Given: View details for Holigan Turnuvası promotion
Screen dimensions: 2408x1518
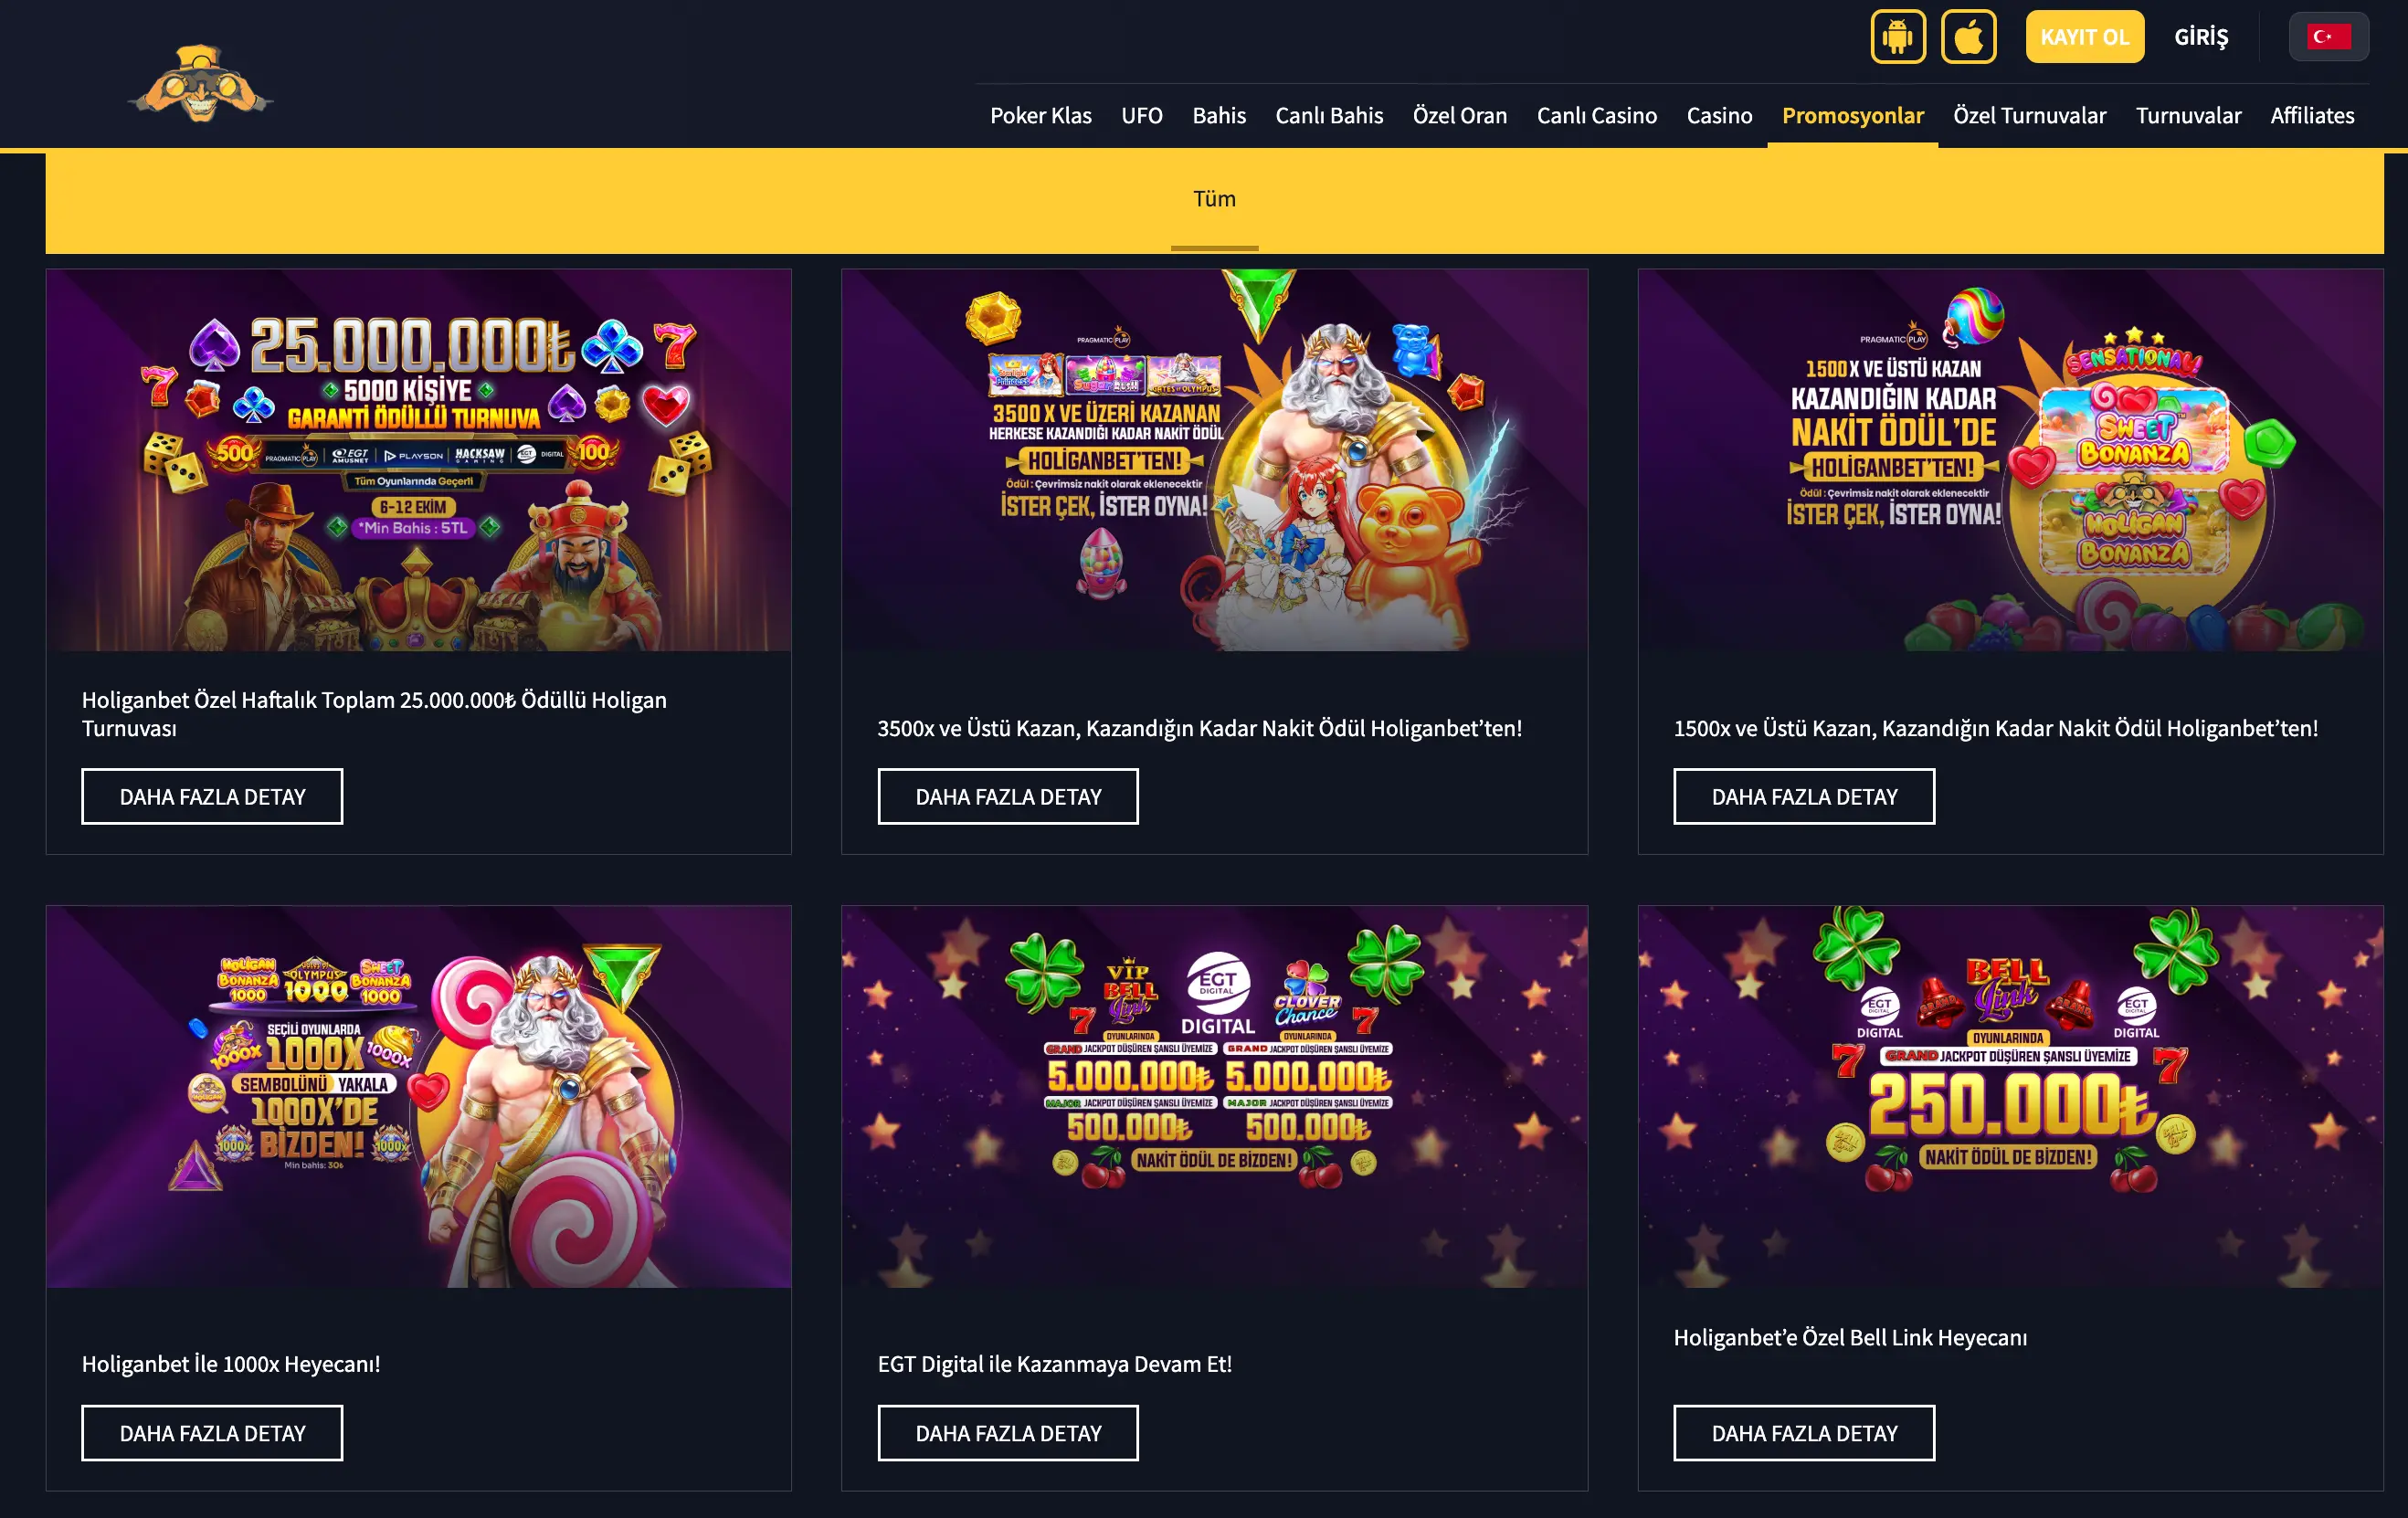Looking at the screenshot, I should [212, 796].
